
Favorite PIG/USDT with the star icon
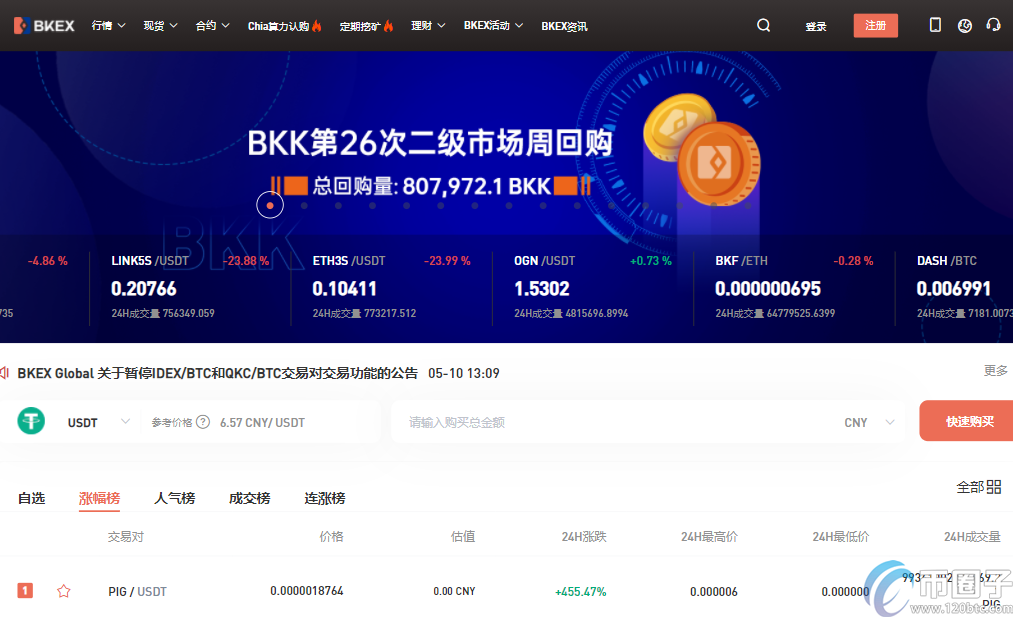(64, 591)
